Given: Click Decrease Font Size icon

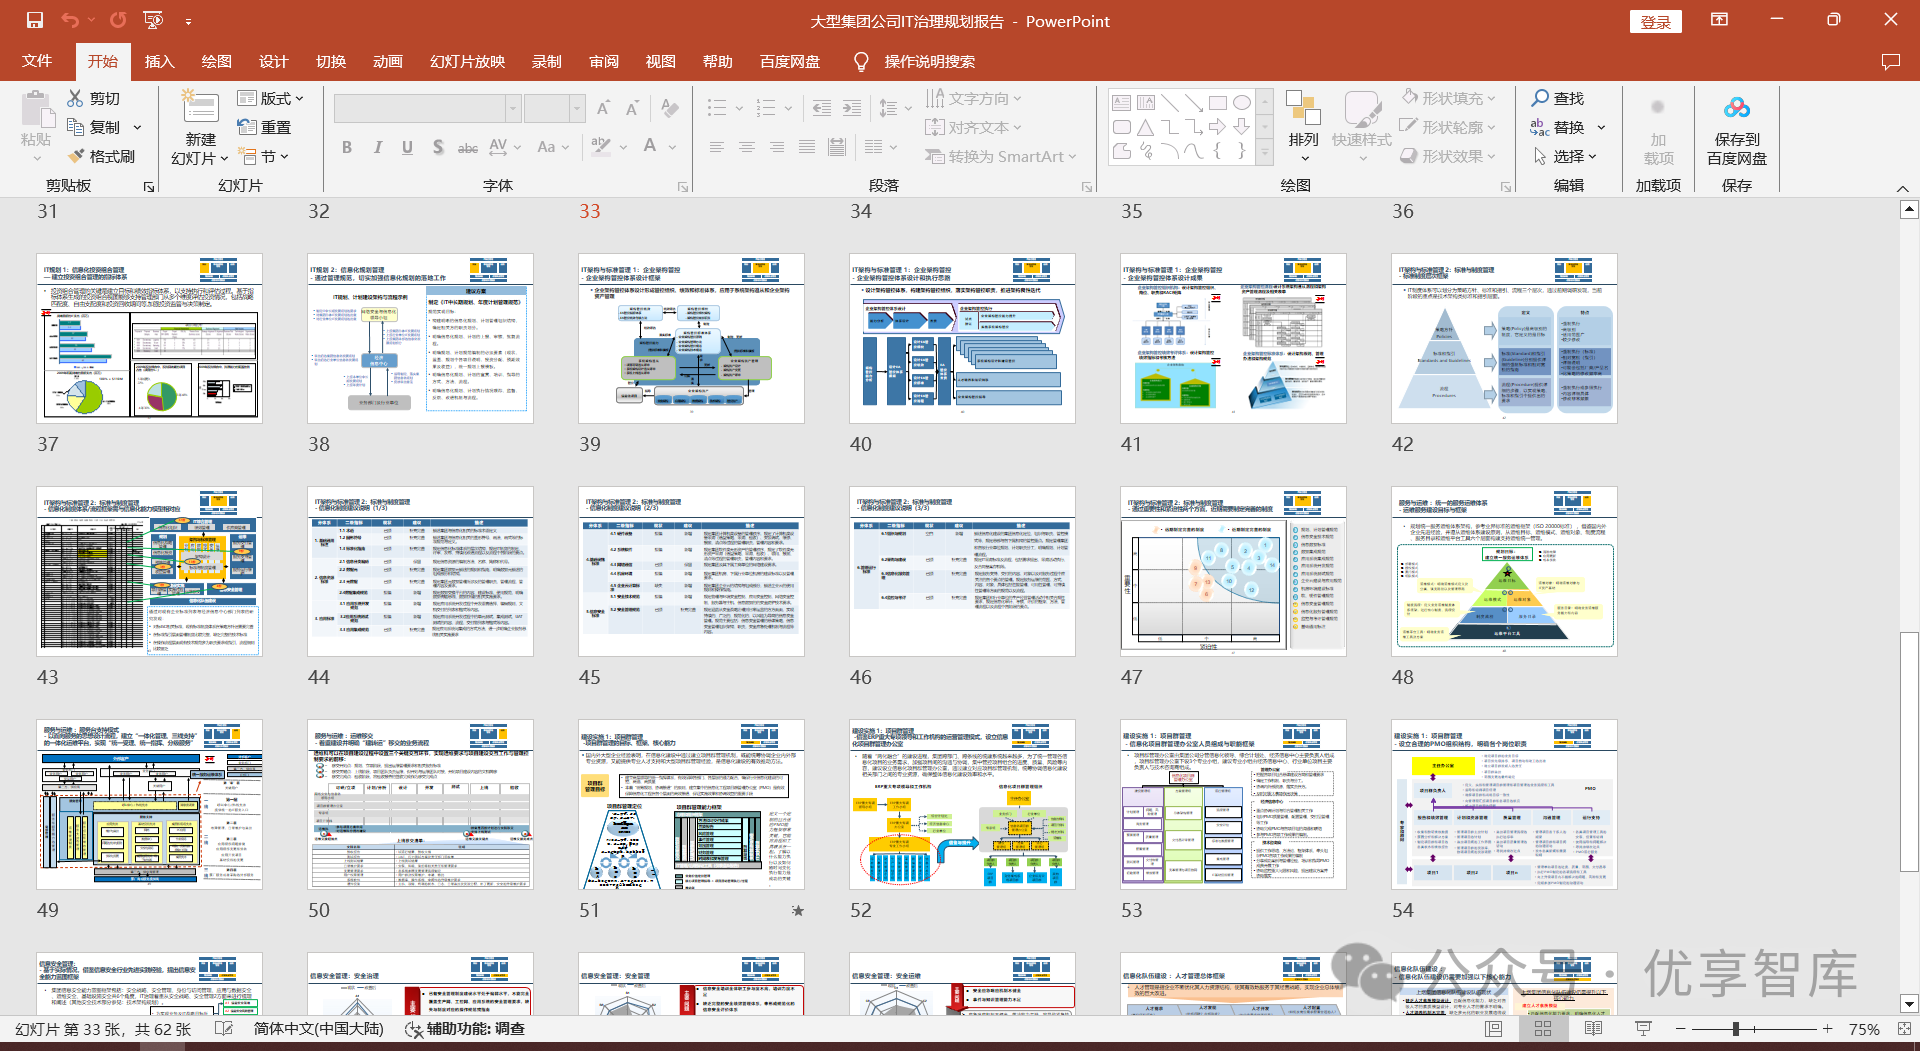Looking at the screenshot, I should [632, 108].
